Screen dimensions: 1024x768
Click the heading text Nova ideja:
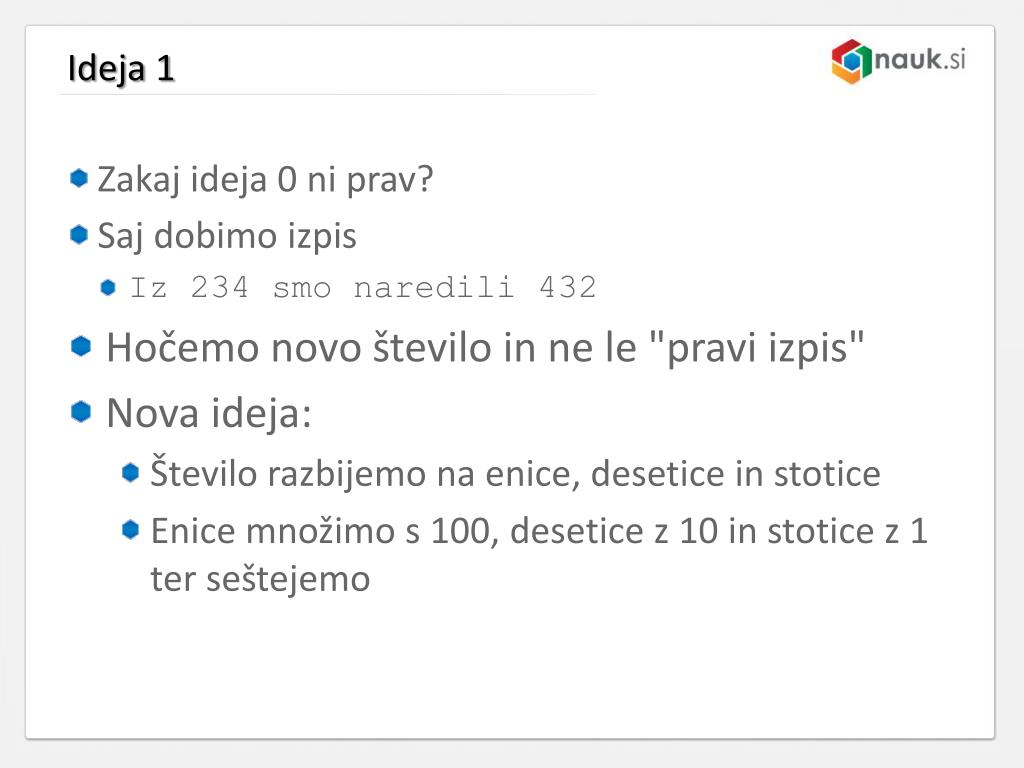click(209, 413)
